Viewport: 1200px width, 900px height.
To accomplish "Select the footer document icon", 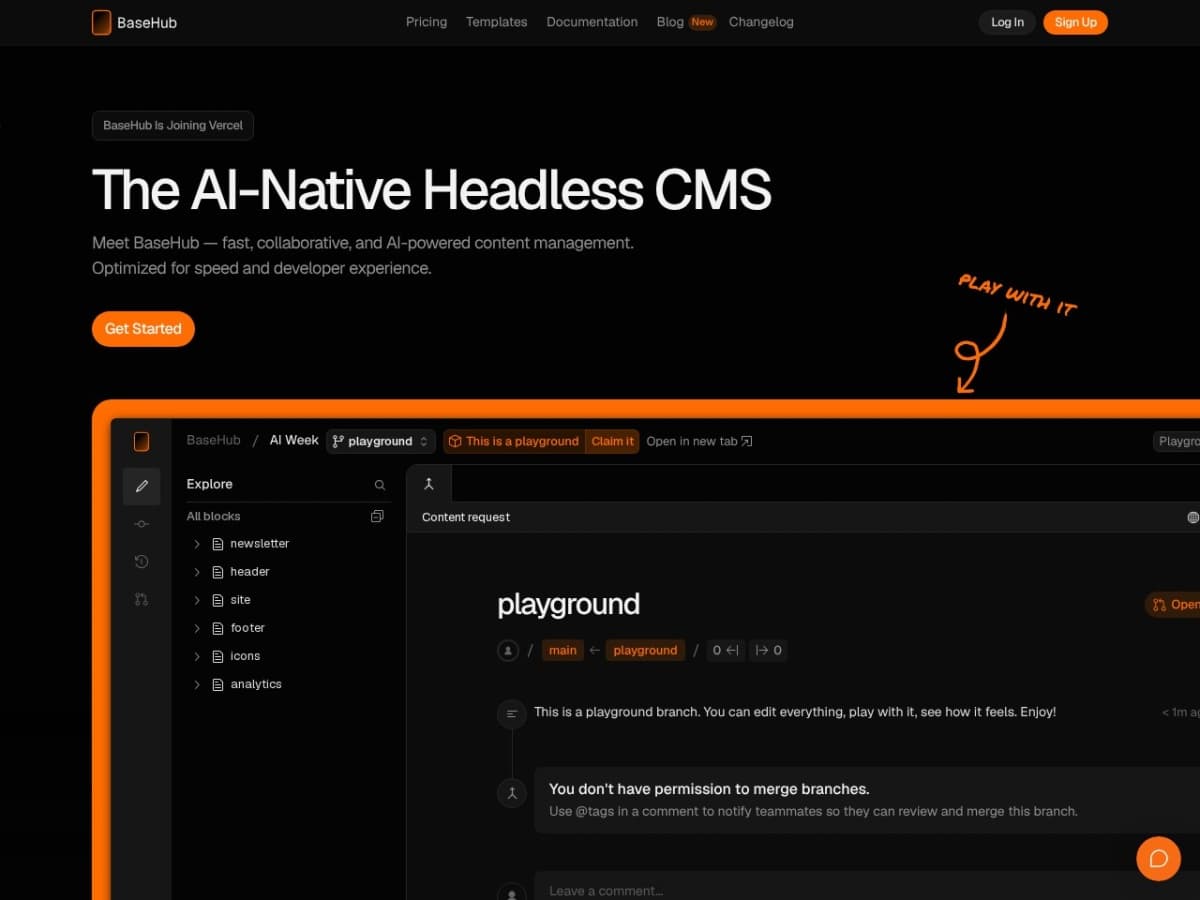I will pyautogui.click(x=217, y=628).
